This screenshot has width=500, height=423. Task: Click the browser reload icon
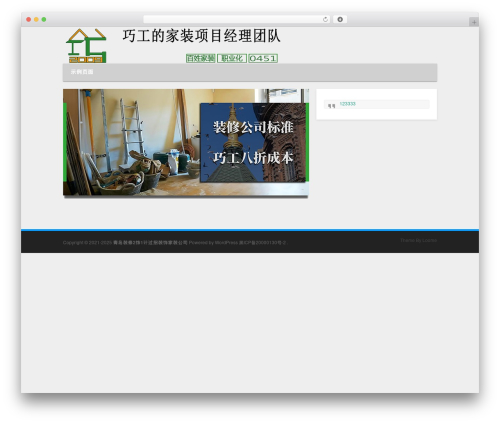tap(325, 20)
